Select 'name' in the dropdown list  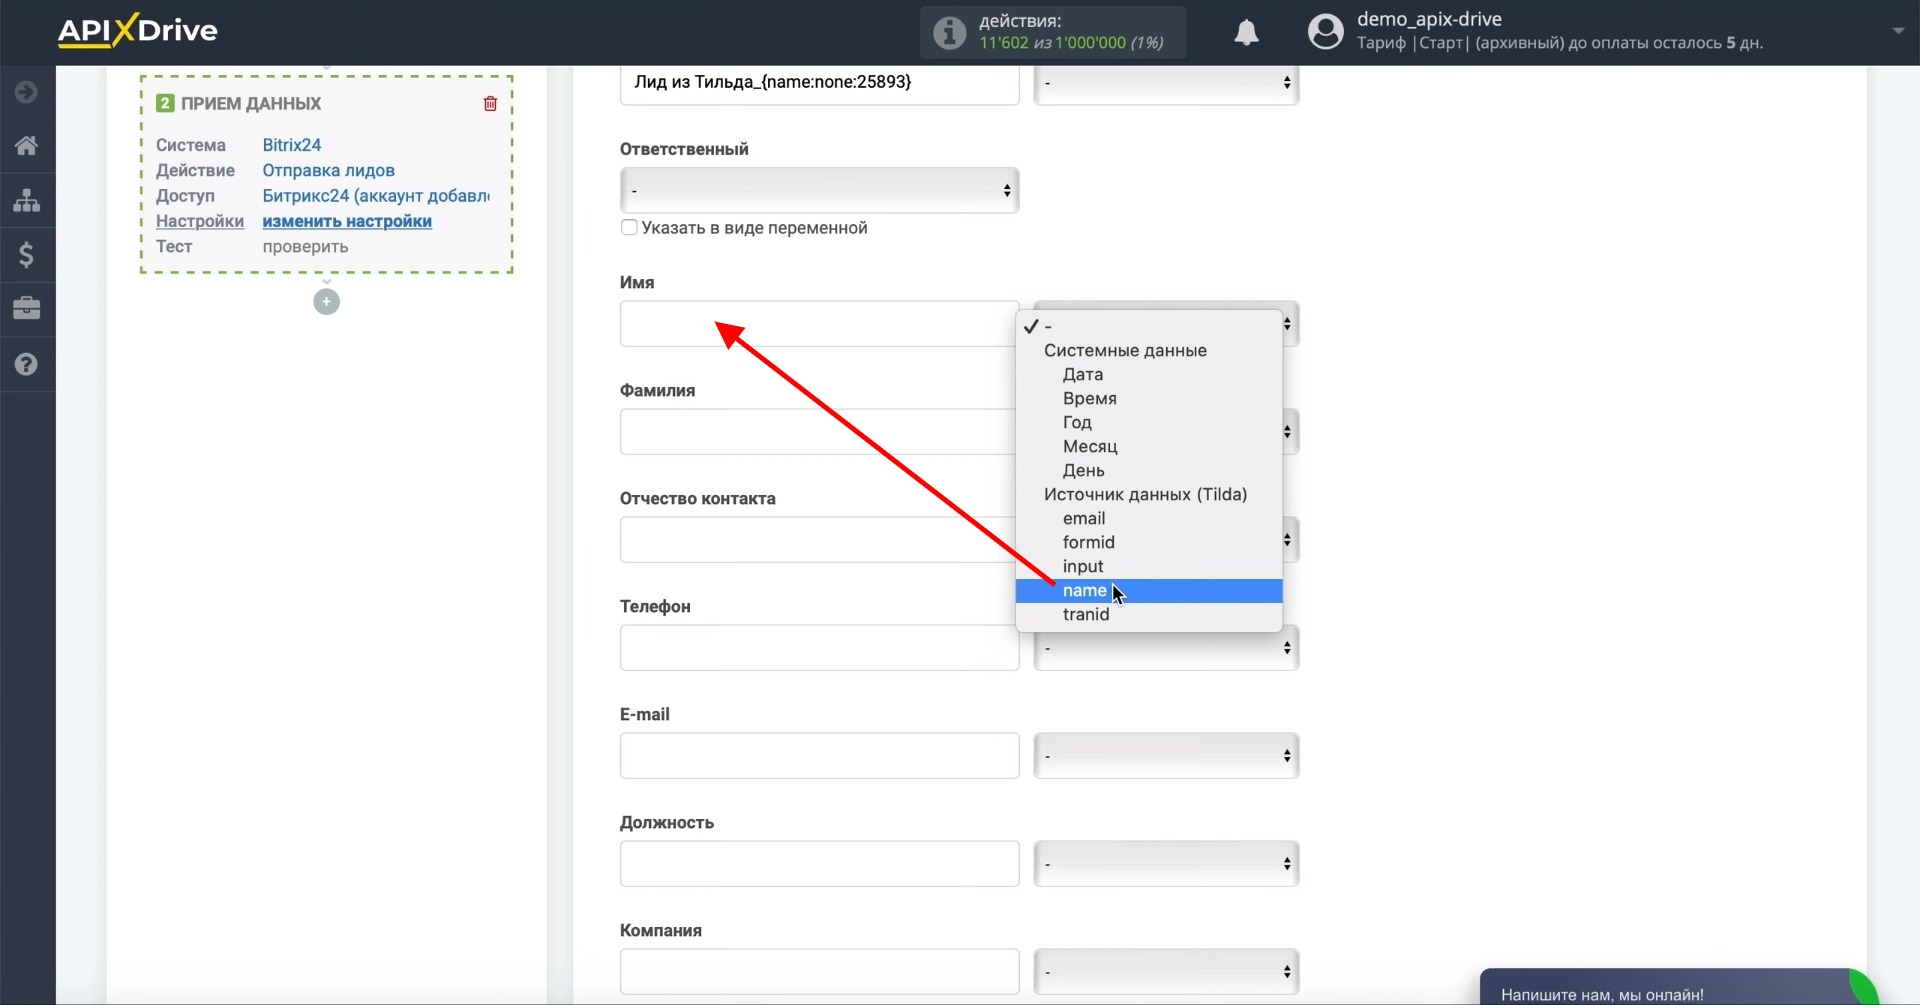1149,591
